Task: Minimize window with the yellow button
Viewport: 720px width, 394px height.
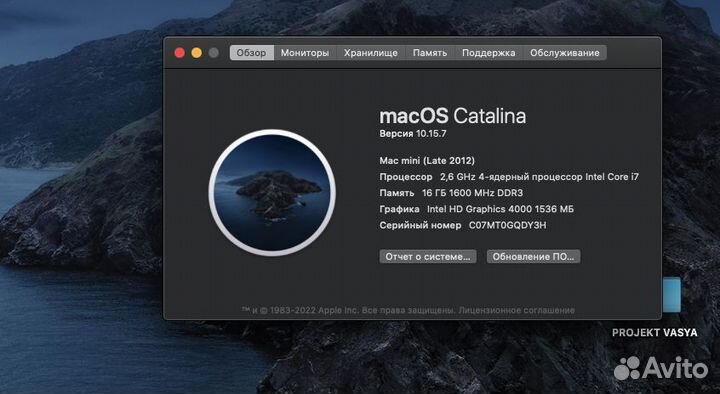Action: 197,53
